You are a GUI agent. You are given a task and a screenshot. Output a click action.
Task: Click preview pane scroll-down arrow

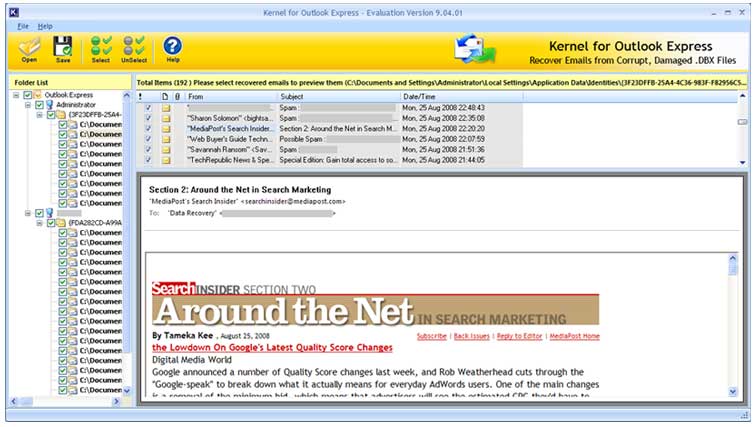[x=733, y=392]
